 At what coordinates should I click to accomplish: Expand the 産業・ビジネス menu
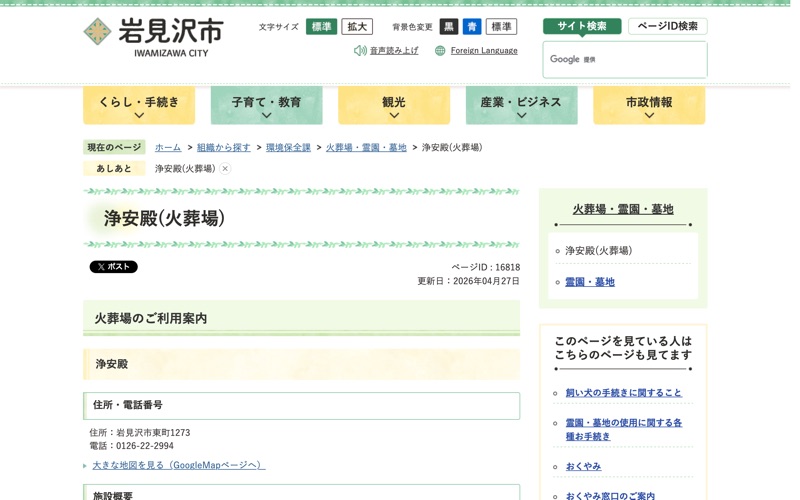pos(521,105)
